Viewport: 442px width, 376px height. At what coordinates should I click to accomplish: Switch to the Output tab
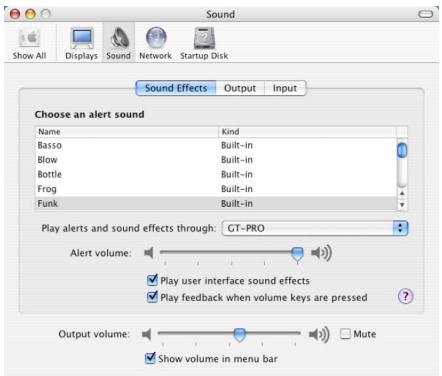point(240,88)
